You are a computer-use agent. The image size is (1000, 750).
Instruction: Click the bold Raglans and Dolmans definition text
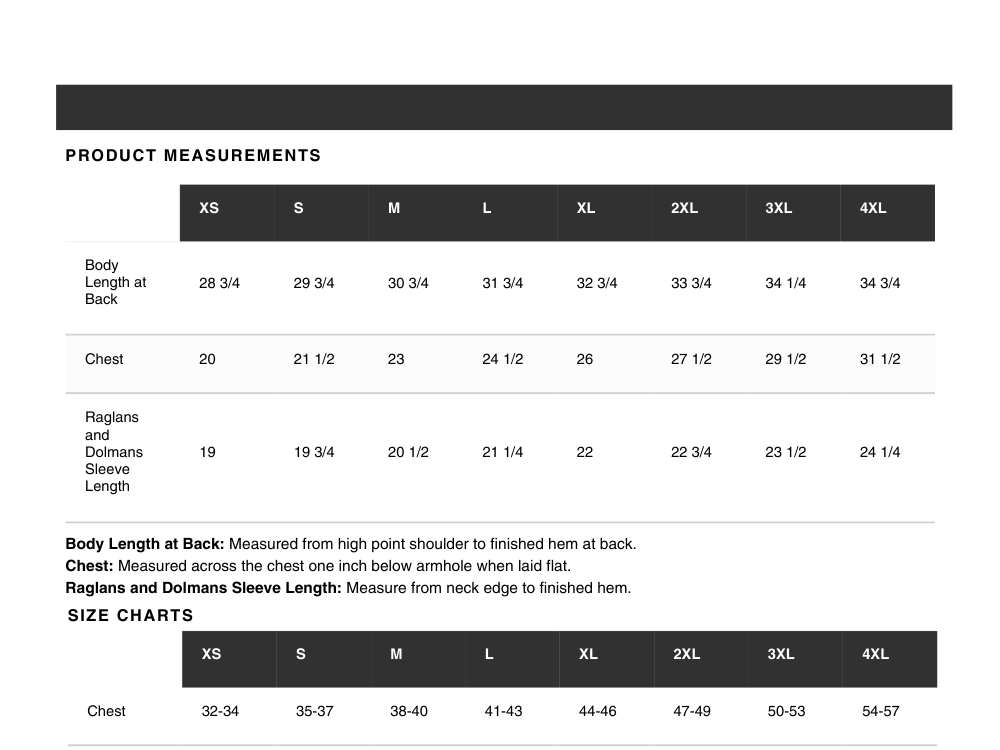pos(203,588)
